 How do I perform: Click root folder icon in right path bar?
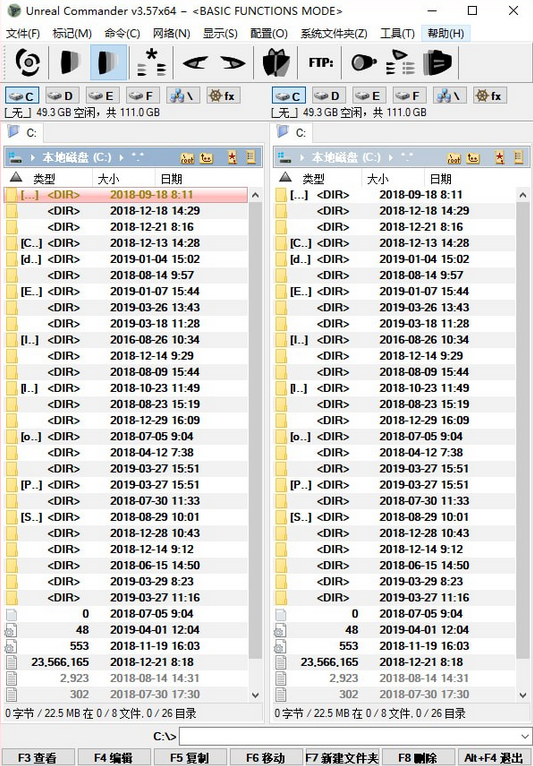pyautogui.click(x=454, y=158)
